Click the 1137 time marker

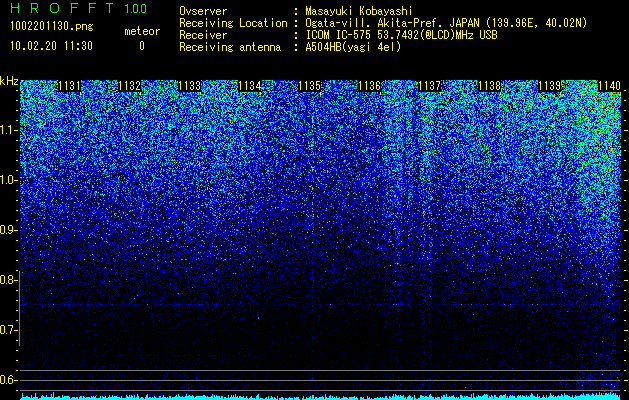429,86
